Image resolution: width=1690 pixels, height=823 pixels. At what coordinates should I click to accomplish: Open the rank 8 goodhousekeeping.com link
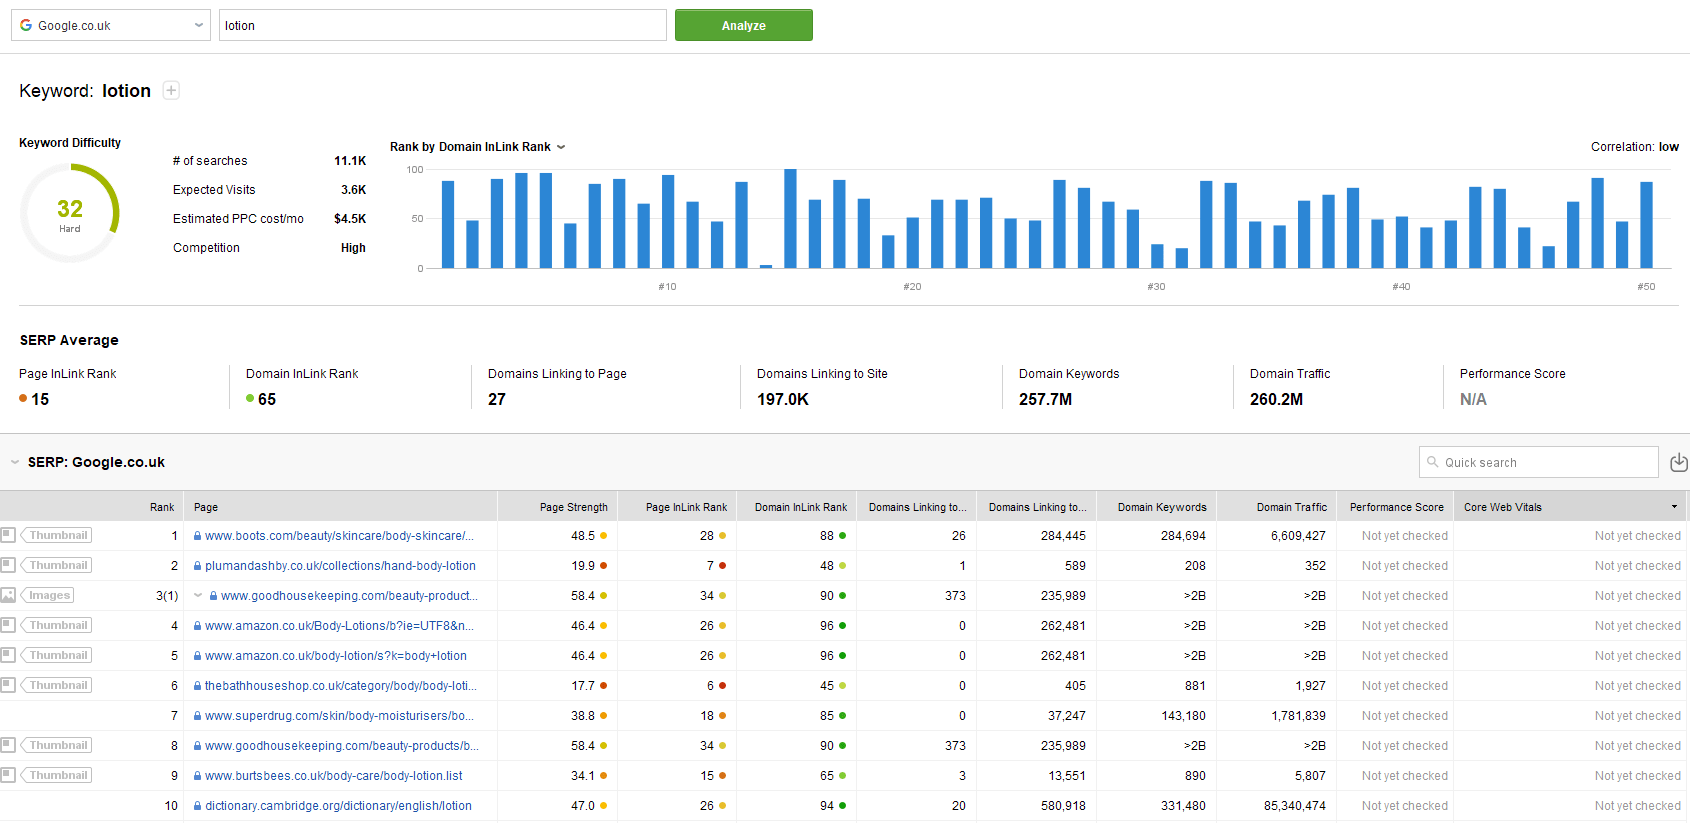(x=342, y=746)
